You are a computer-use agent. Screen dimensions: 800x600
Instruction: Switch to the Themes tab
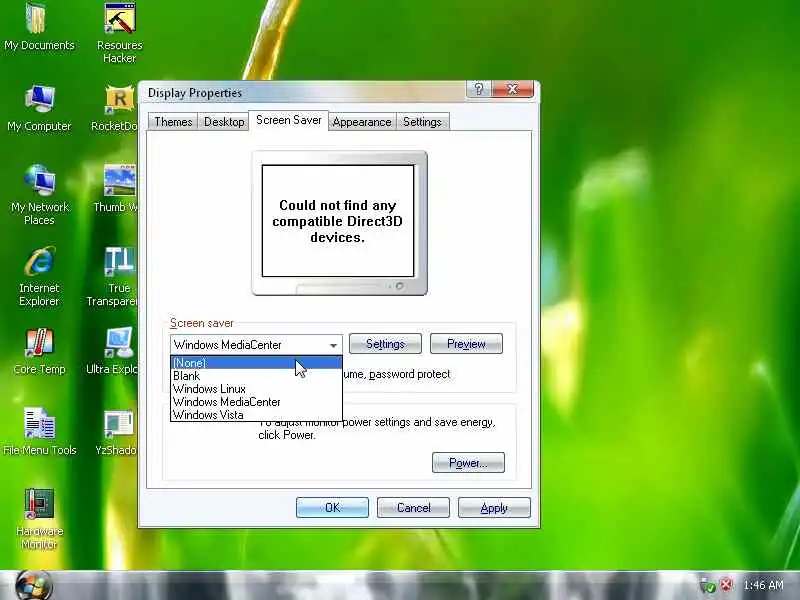(x=173, y=122)
